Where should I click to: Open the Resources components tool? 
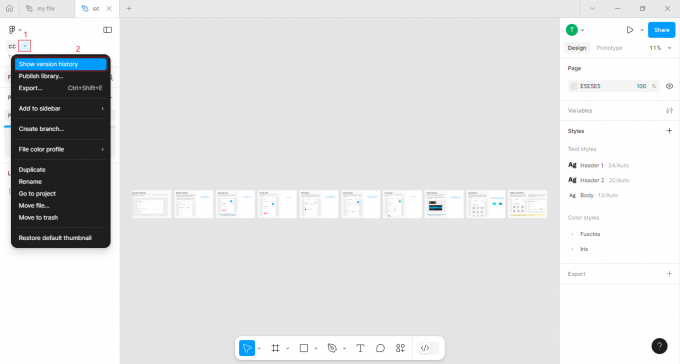(400, 348)
